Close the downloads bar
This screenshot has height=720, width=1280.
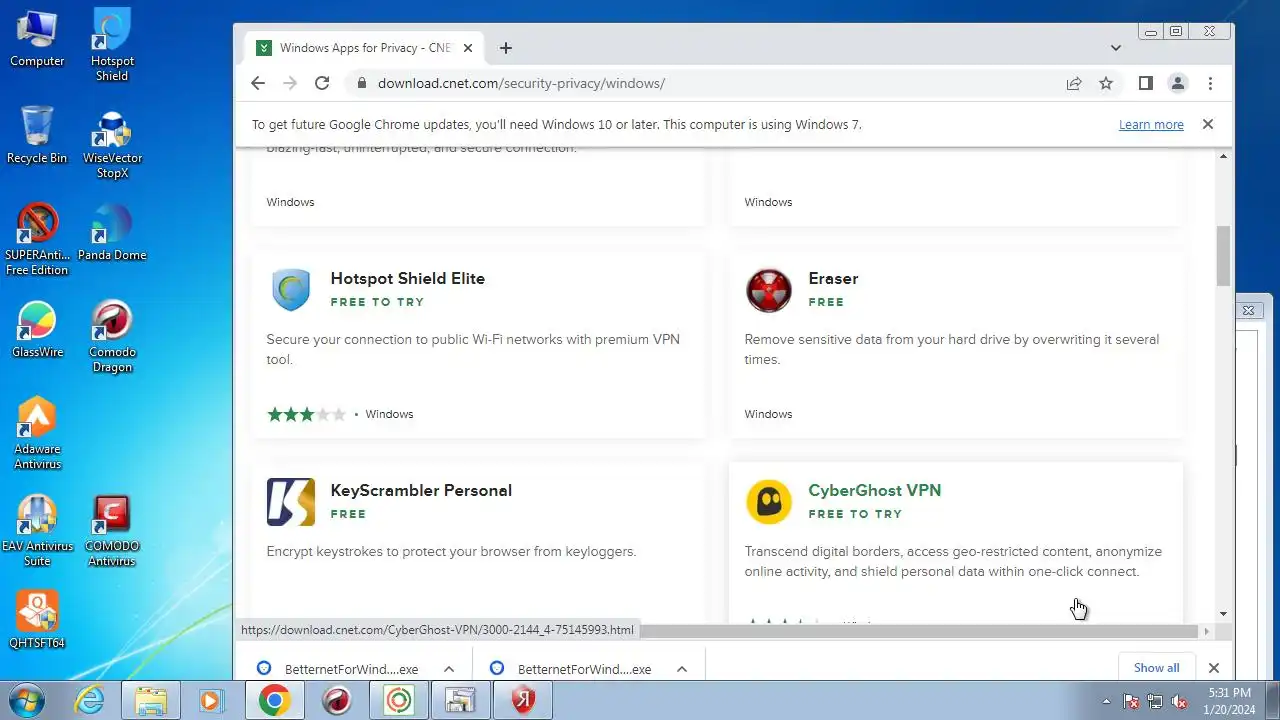1214,668
